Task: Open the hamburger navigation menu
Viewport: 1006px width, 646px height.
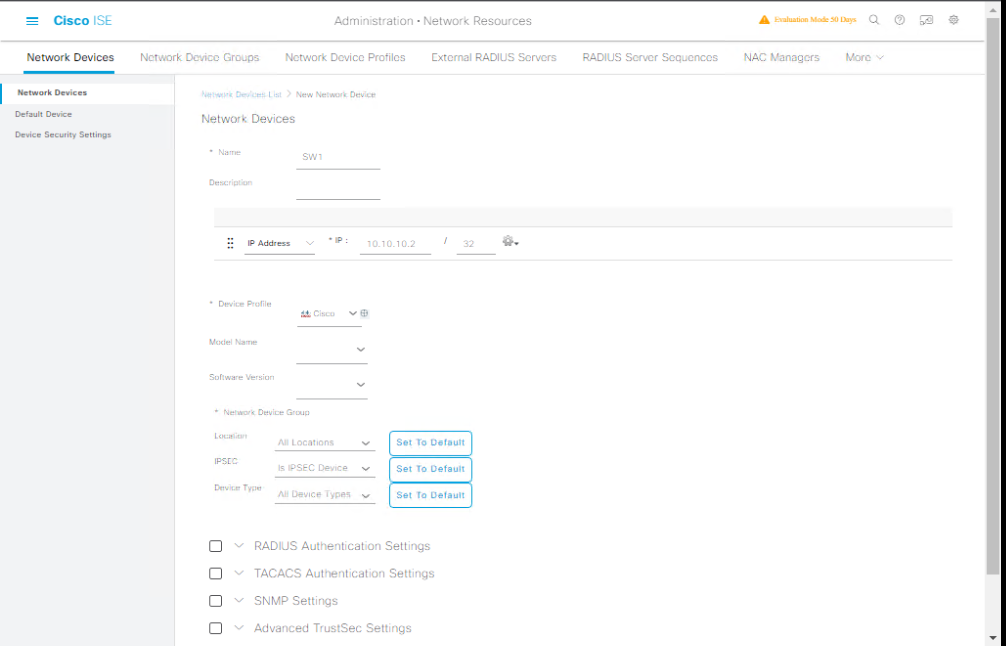Action: [32, 21]
